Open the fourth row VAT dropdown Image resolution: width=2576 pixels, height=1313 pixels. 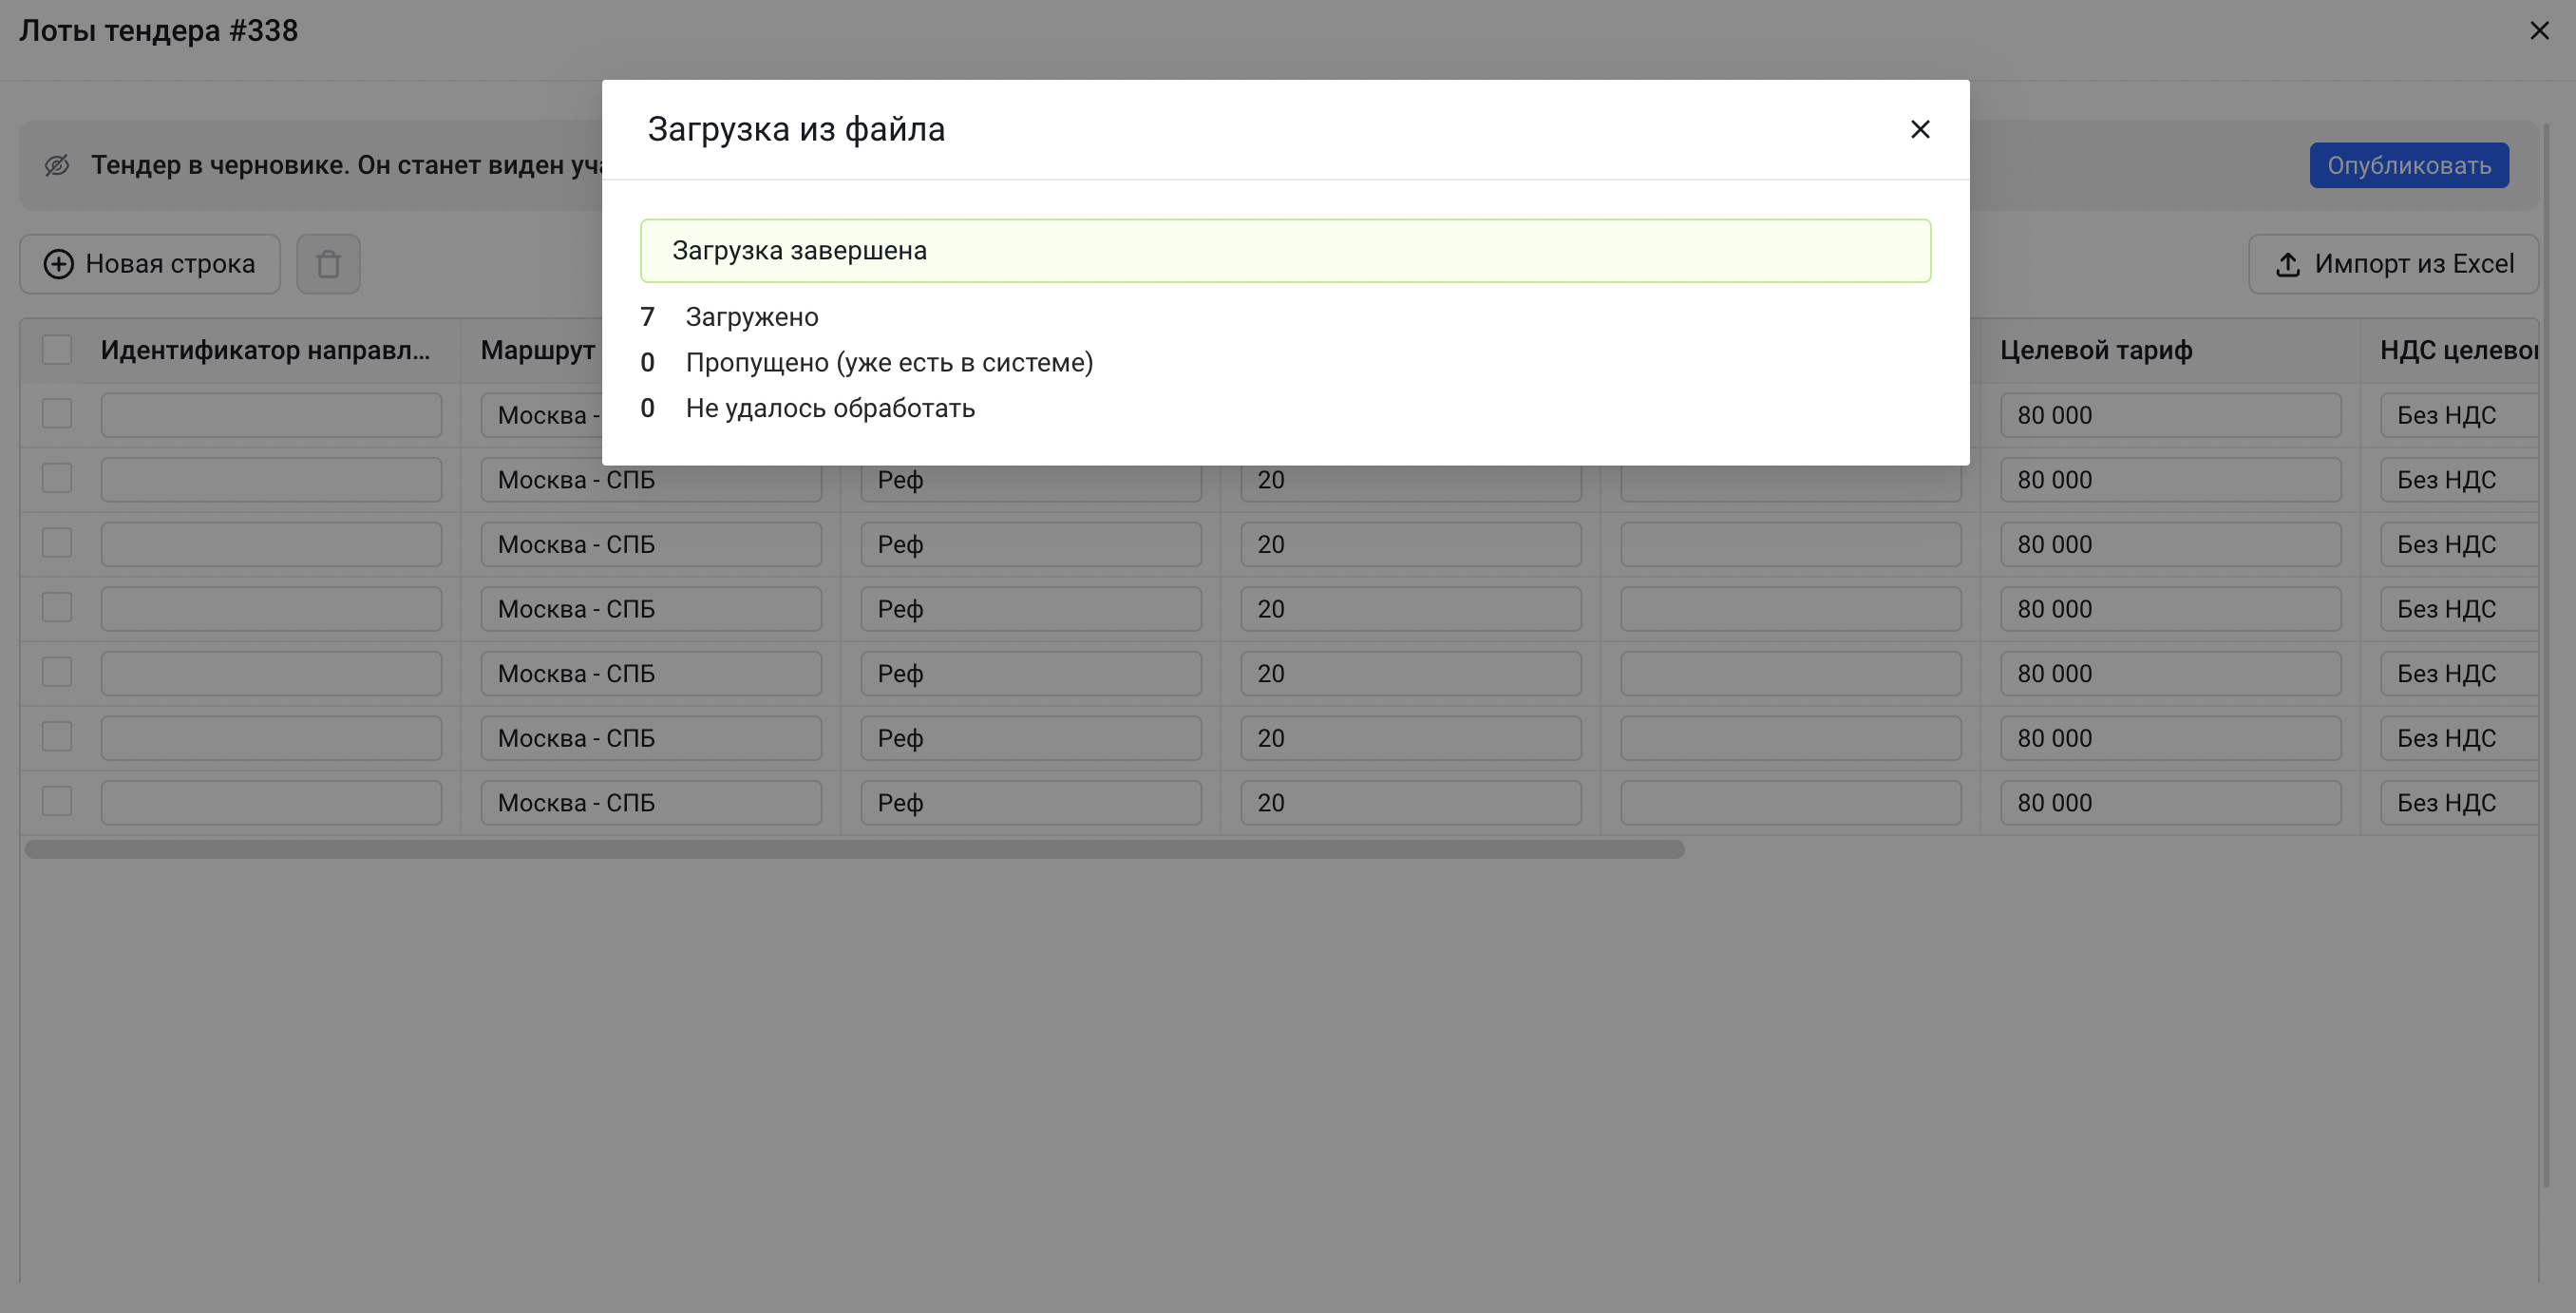pyautogui.click(x=2458, y=609)
